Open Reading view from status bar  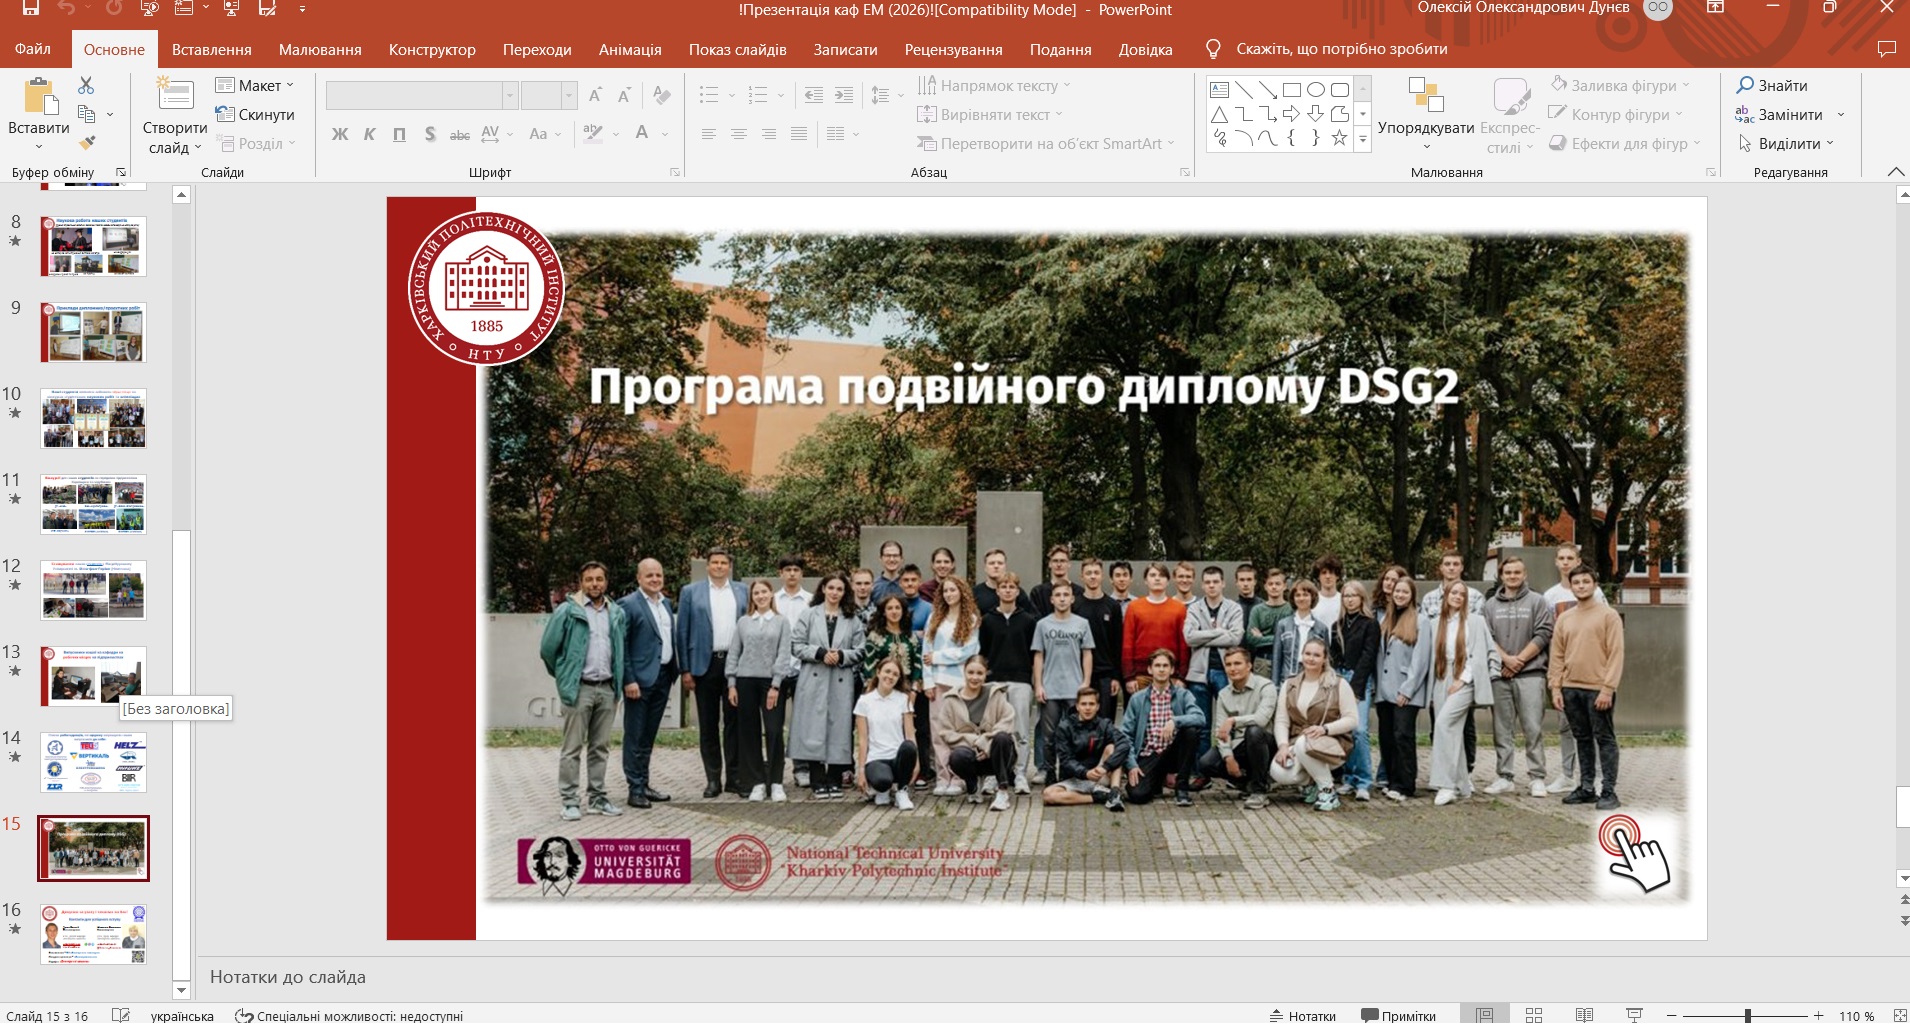(x=1584, y=1015)
